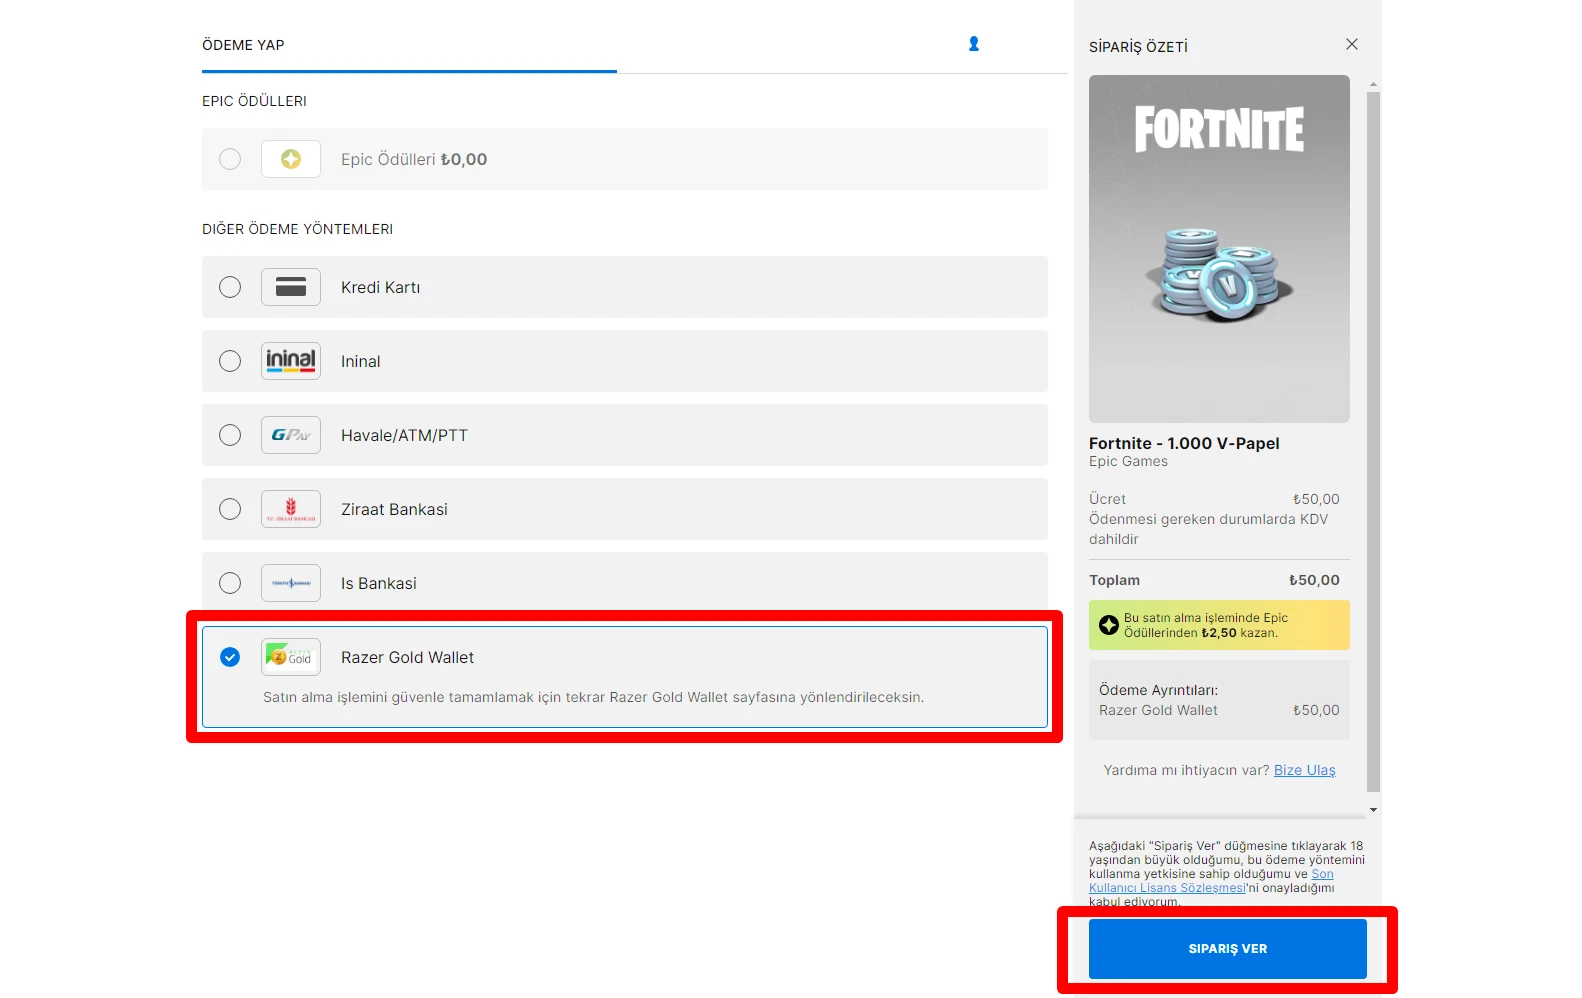Select the Havale/ATM/PTT radio button
The image size is (1582, 998).
230,435
